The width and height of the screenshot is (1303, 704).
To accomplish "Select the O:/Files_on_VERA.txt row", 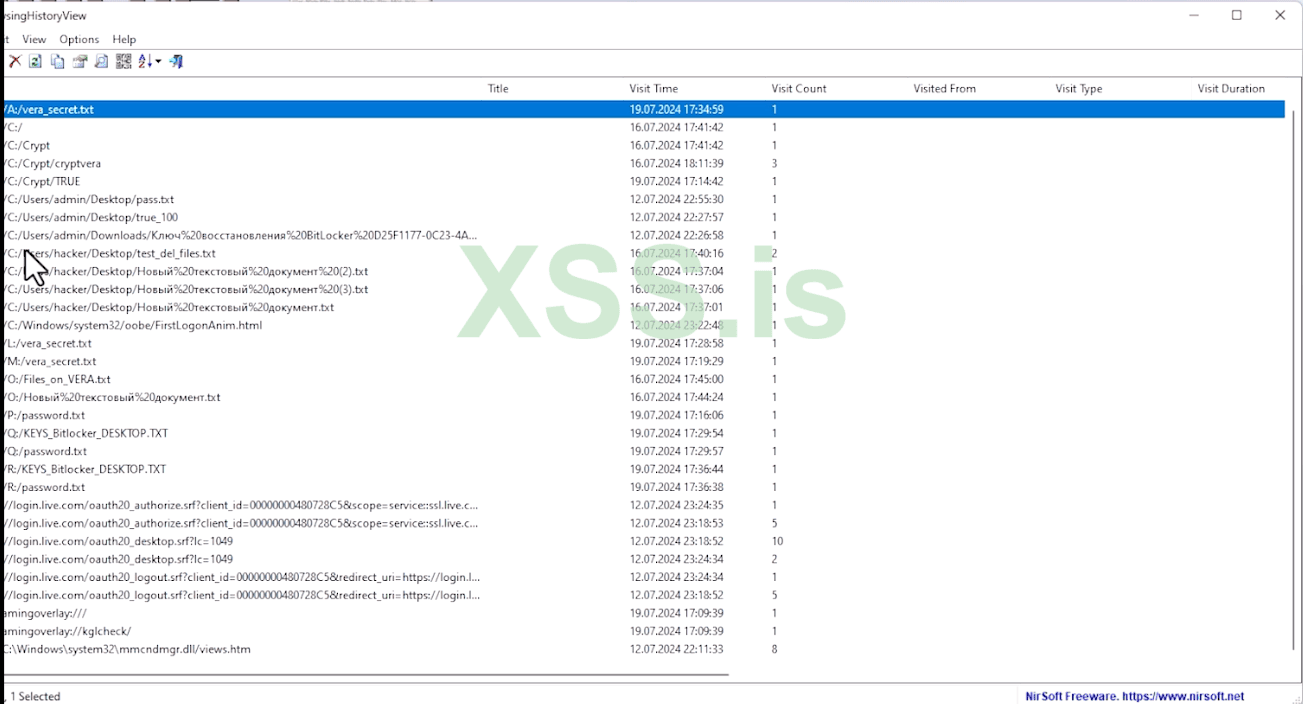I will [644, 379].
